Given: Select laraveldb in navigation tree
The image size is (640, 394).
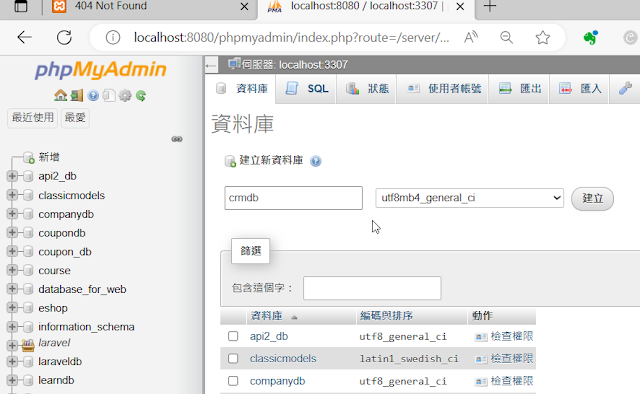Looking at the screenshot, I should coord(60,361).
